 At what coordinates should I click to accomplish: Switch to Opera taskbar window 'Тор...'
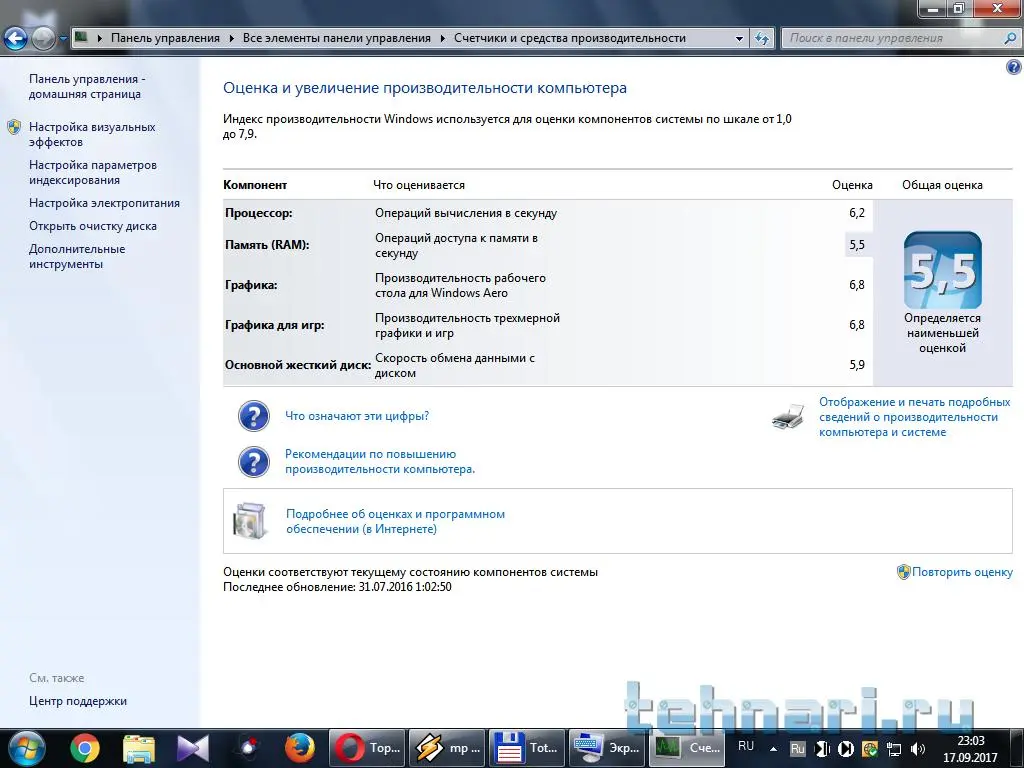click(x=367, y=748)
